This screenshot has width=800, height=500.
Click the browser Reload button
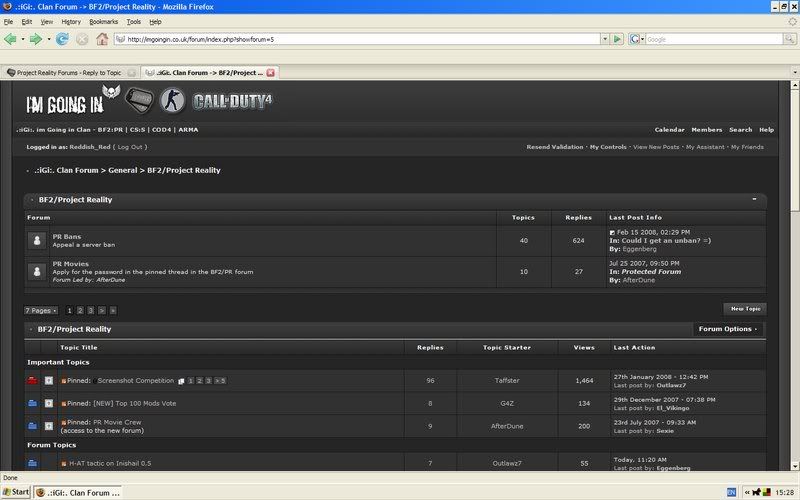62,39
